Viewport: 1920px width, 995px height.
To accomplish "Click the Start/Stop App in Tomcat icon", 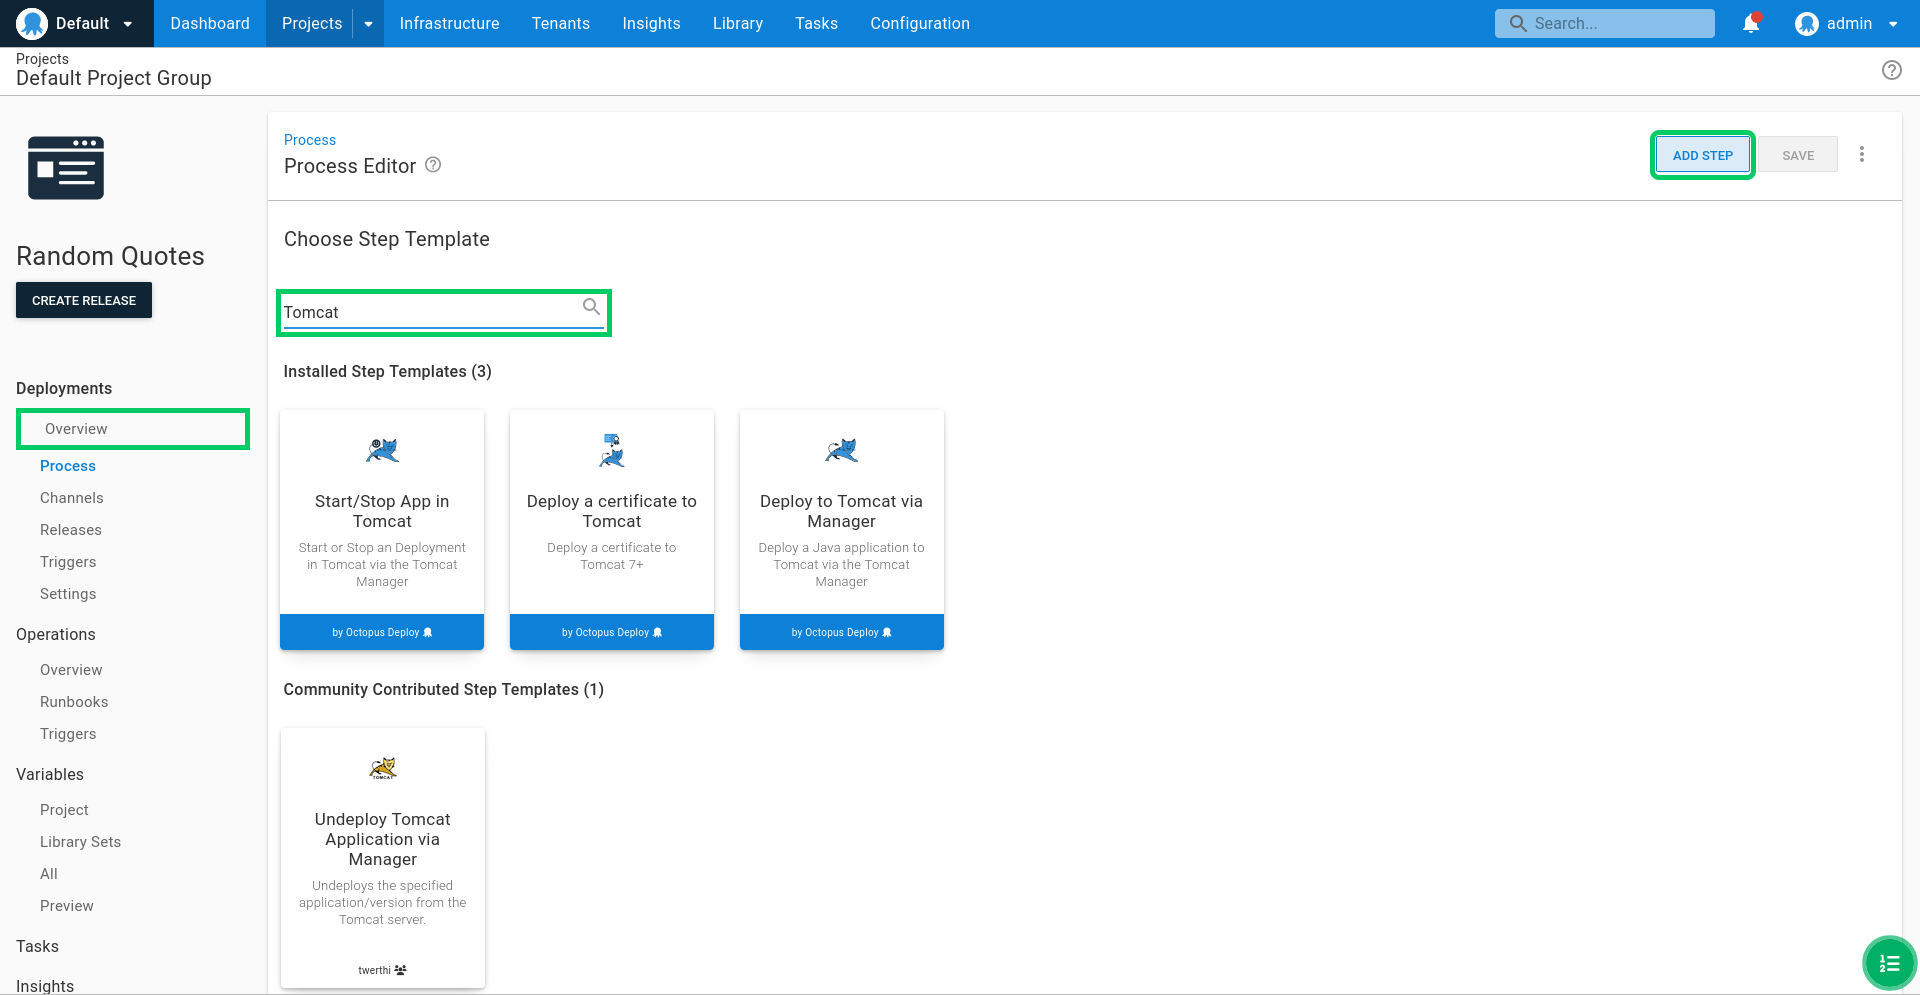I will tap(382, 451).
